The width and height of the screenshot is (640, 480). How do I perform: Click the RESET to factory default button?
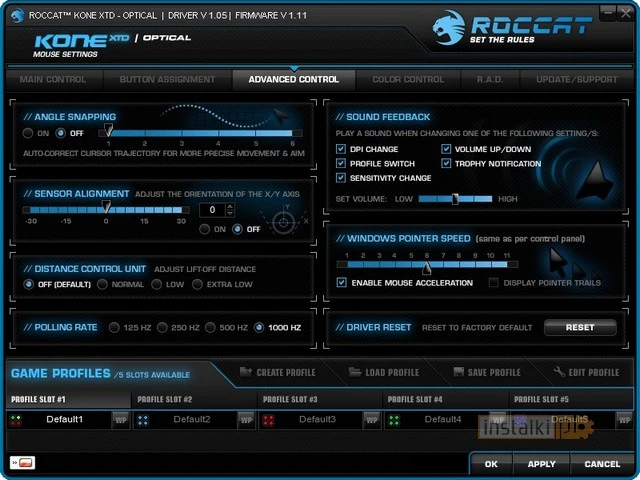point(580,327)
